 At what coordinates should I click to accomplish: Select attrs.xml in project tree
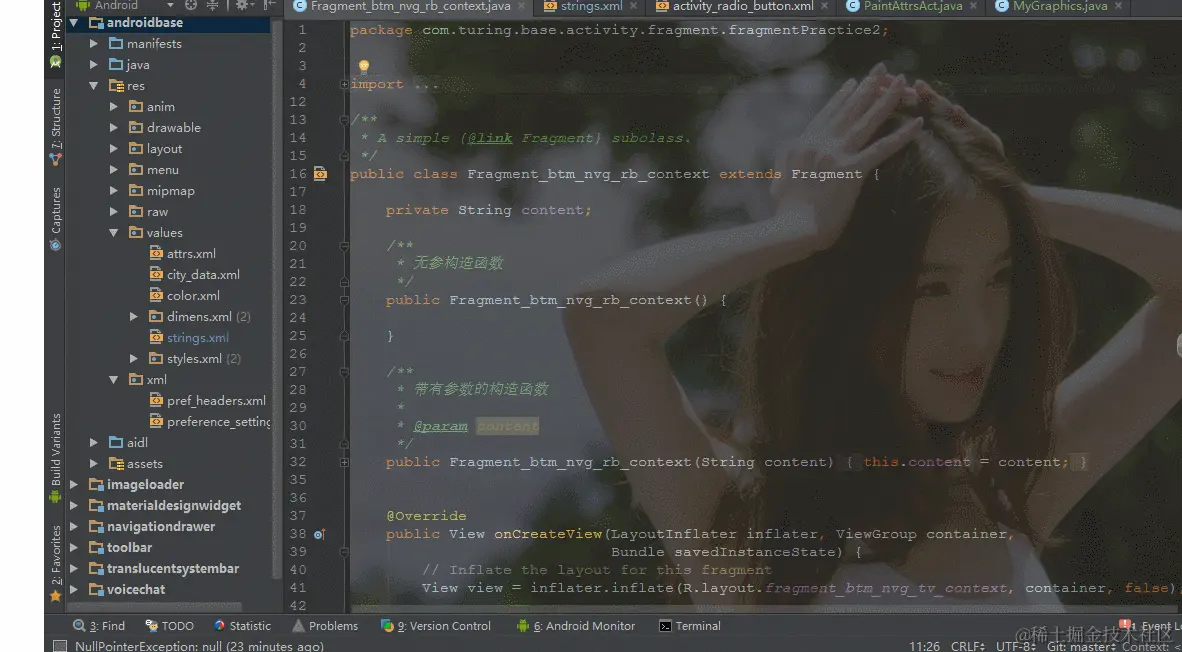pyautogui.click(x=182, y=254)
